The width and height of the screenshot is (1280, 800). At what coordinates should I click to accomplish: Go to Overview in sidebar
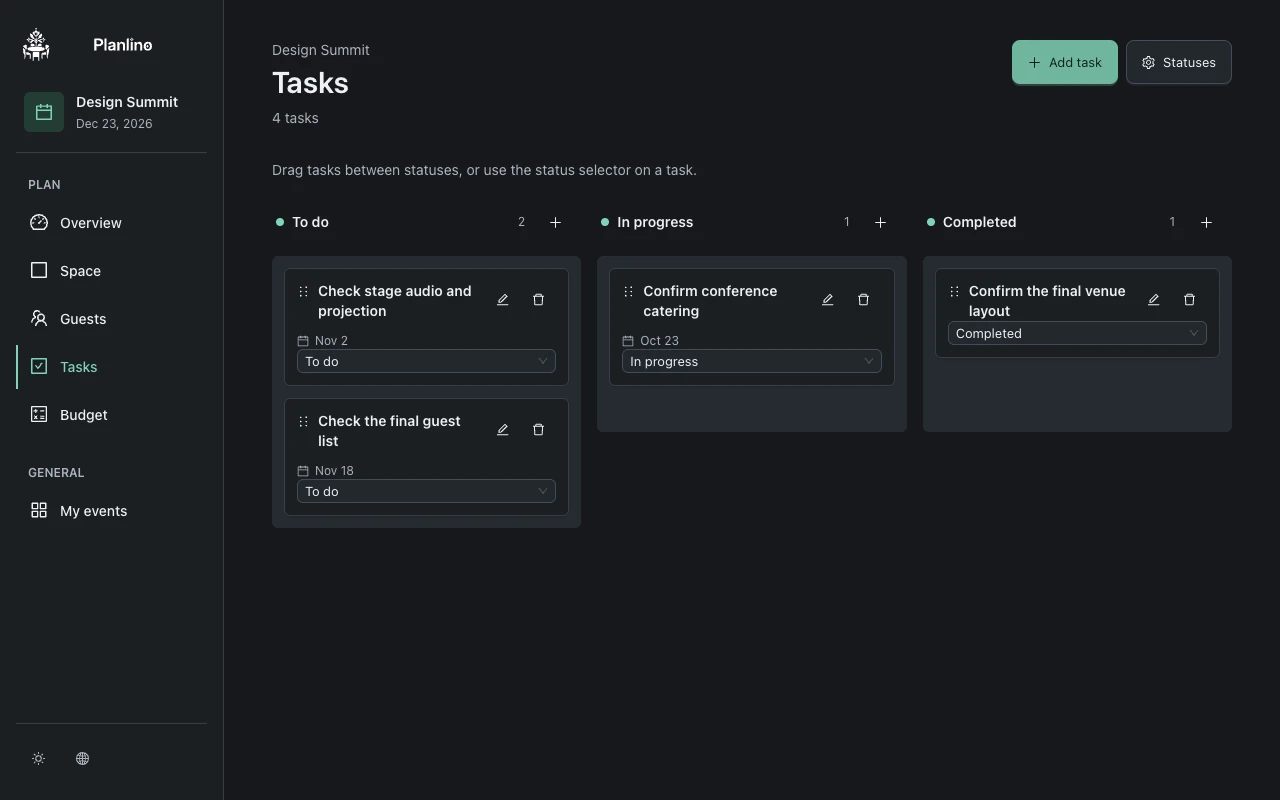[x=111, y=223]
